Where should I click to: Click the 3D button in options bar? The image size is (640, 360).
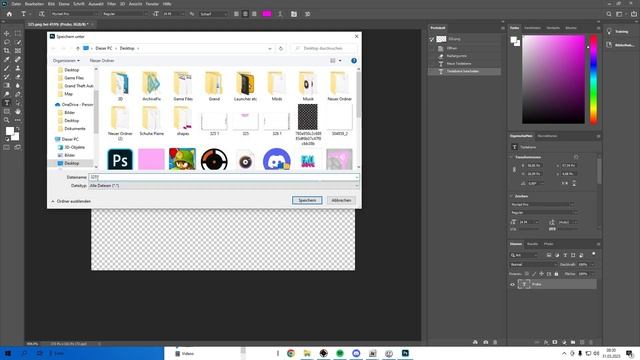[x=307, y=14]
